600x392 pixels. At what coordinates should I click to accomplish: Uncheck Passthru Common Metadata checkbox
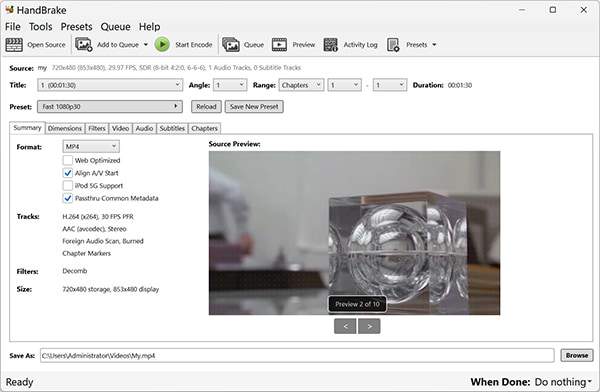coord(68,198)
